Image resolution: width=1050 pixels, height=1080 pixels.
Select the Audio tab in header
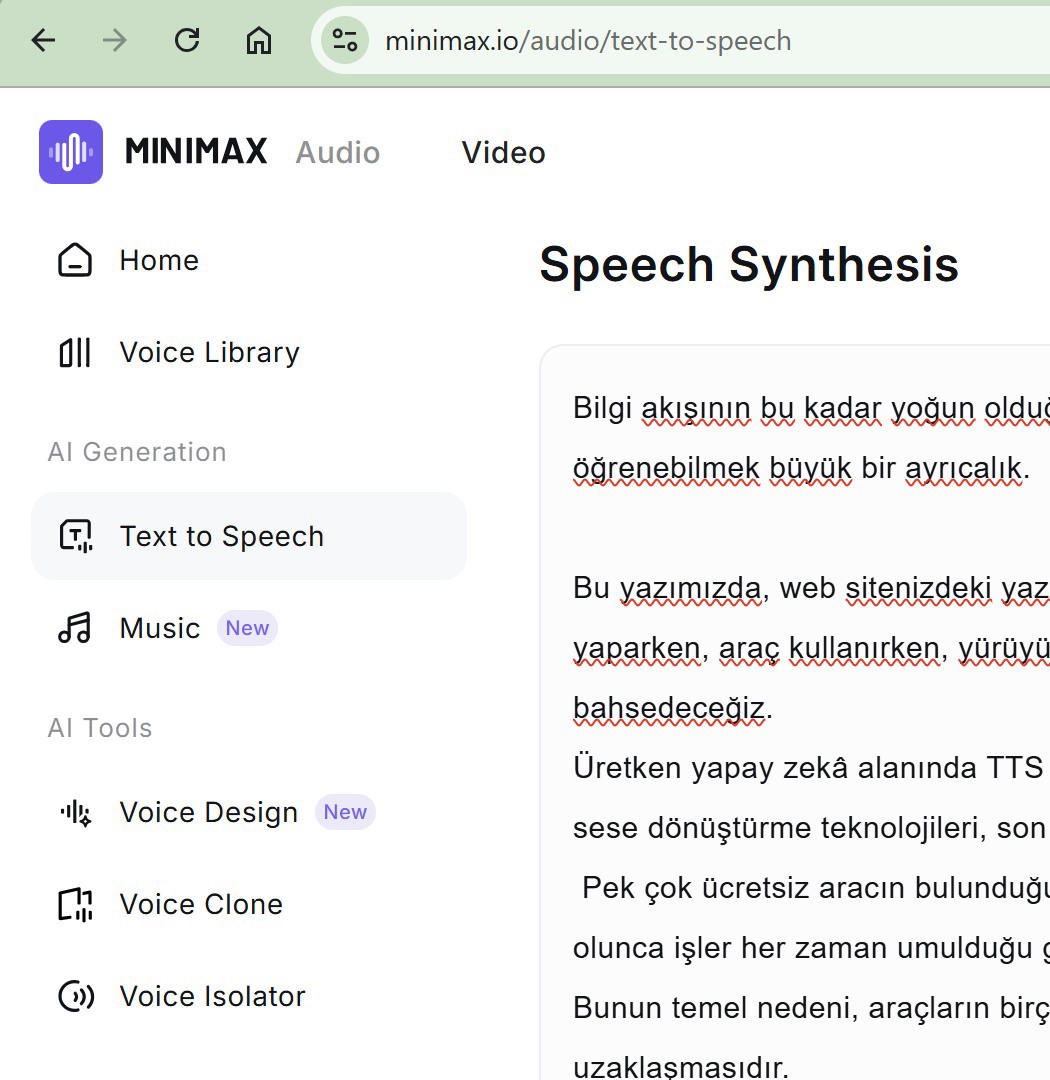point(338,152)
